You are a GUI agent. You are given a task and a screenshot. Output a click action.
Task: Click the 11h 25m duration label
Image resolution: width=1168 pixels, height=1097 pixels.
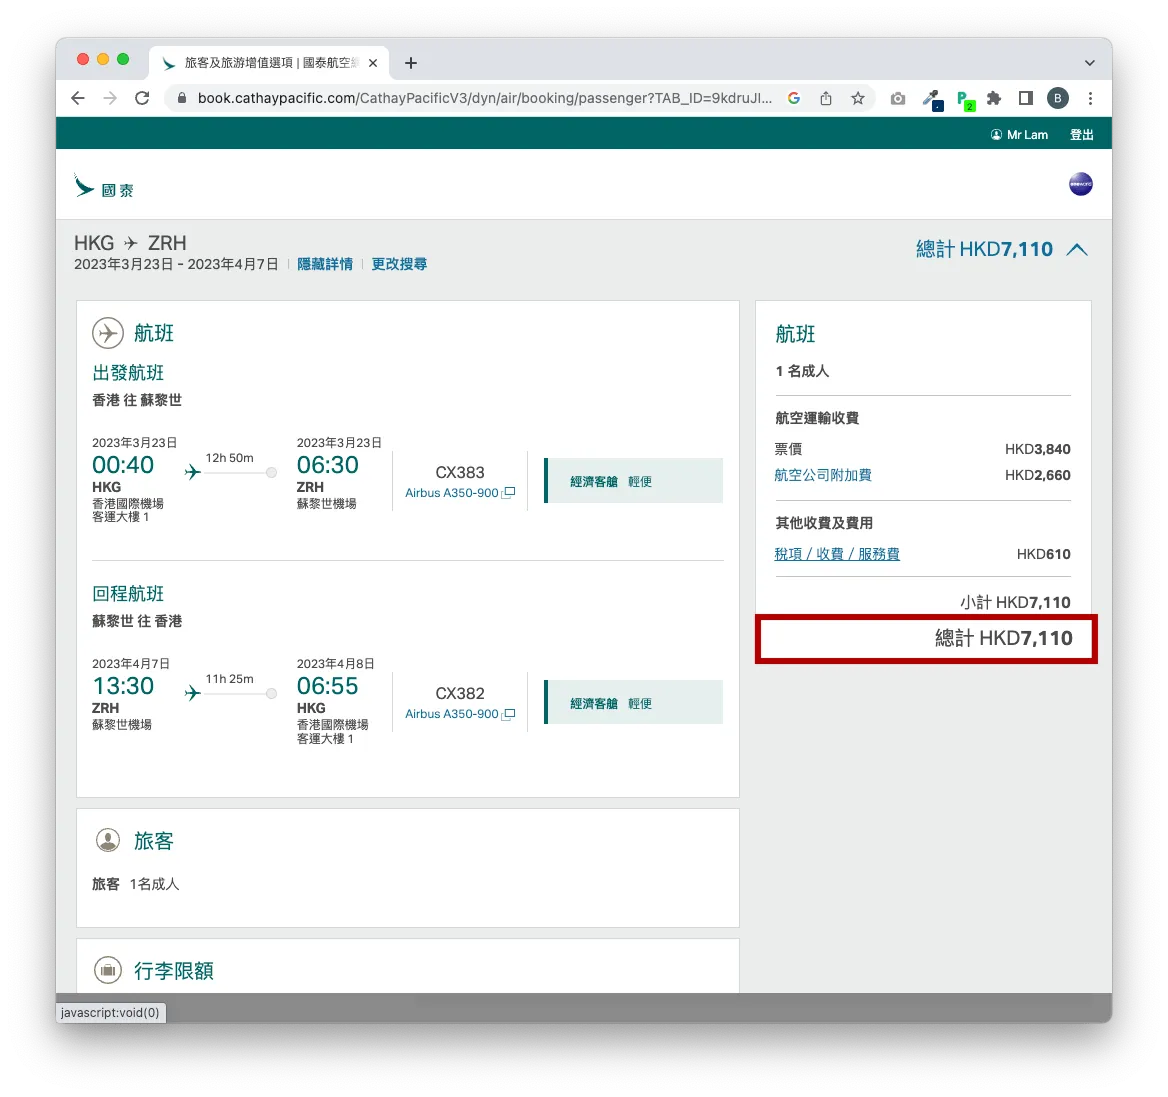(x=229, y=679)
